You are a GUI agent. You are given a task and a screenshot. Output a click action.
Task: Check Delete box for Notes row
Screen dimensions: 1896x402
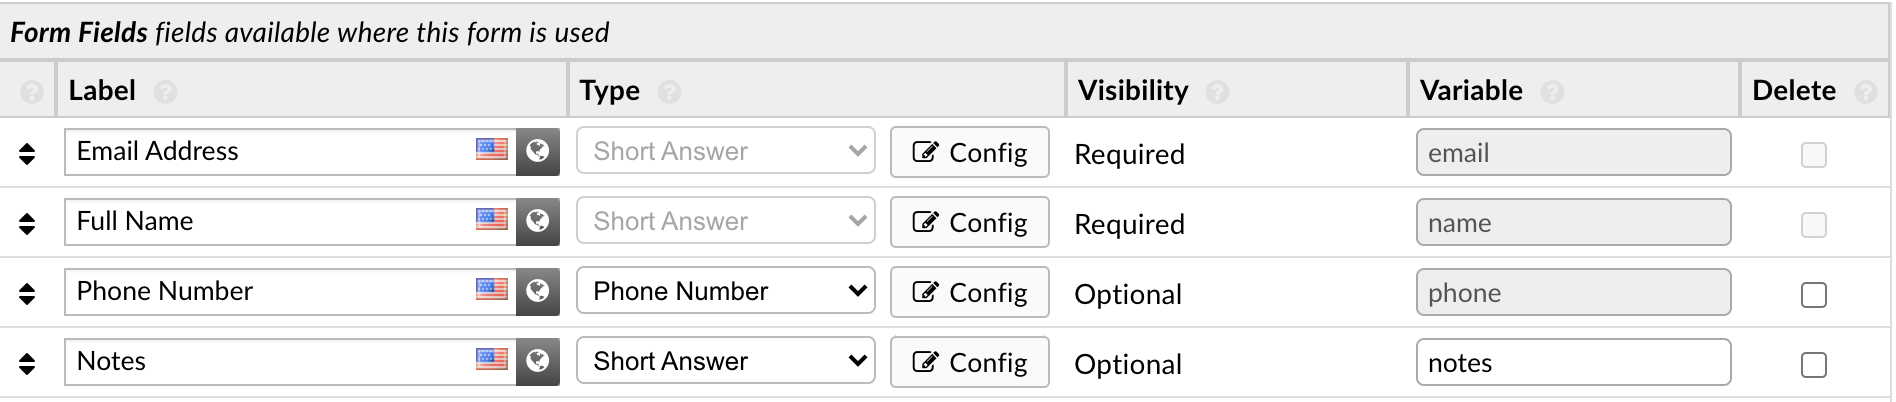(1813, 365)
